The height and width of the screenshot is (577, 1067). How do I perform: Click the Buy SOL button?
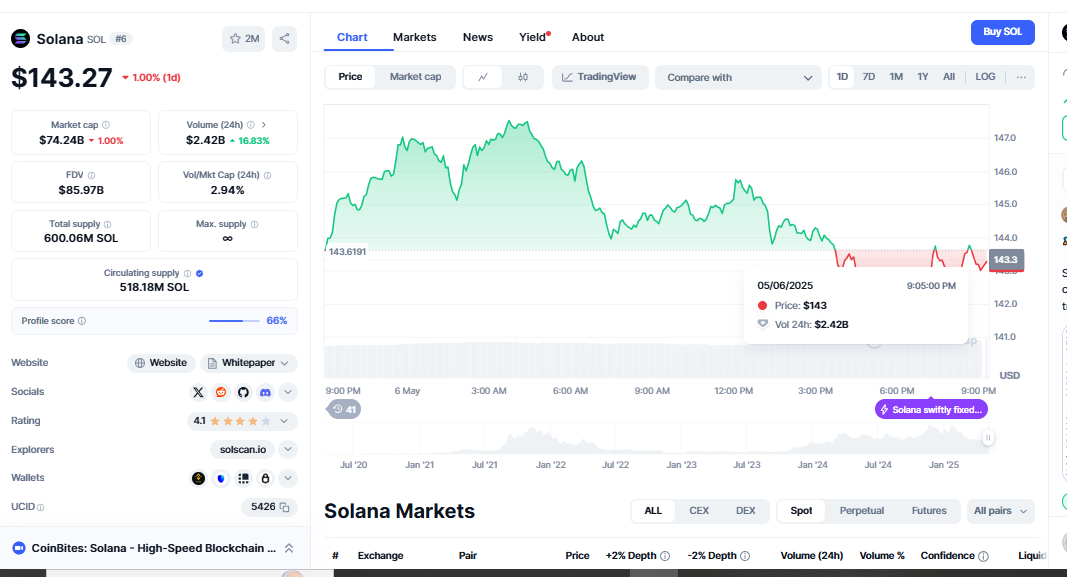coord(1002,32)
